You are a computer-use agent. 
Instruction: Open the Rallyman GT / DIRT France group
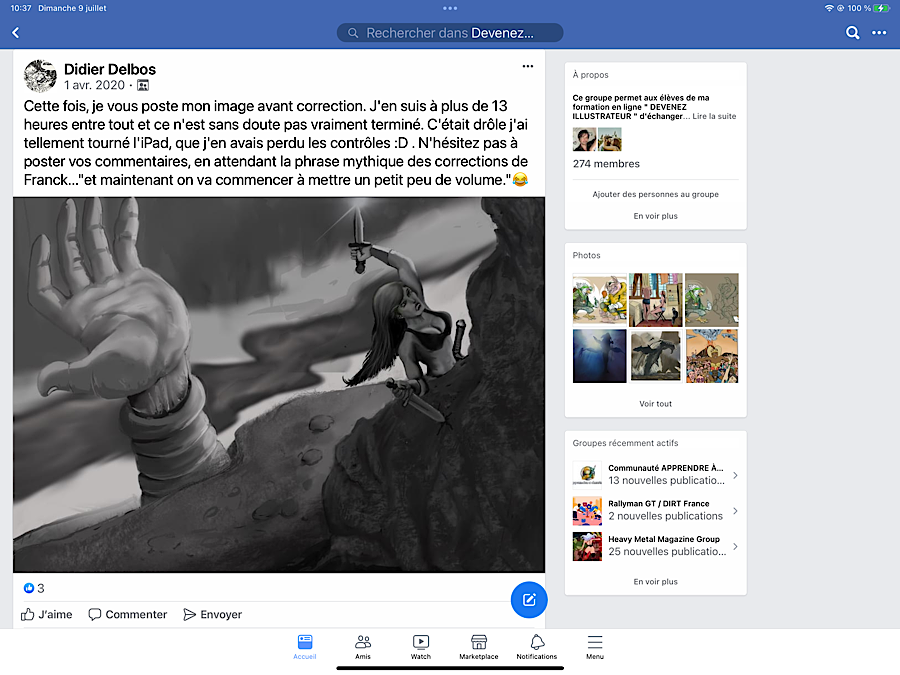point(655,510)
